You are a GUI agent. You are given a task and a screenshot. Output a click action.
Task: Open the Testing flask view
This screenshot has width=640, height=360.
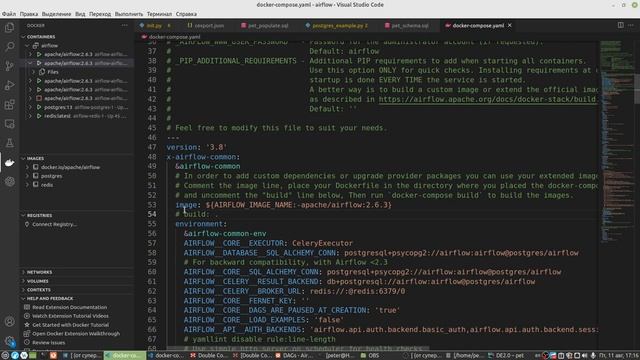click(9, 143)
